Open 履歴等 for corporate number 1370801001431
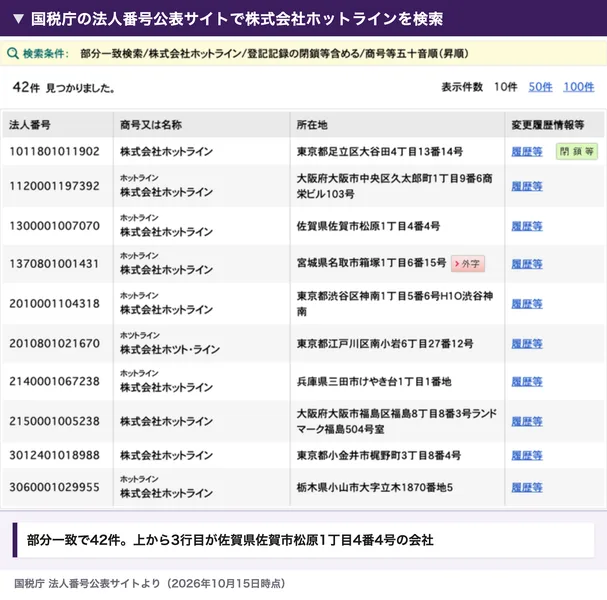This screenshot has height=600, width=607. pyautogui.click(x=527, y=264)
